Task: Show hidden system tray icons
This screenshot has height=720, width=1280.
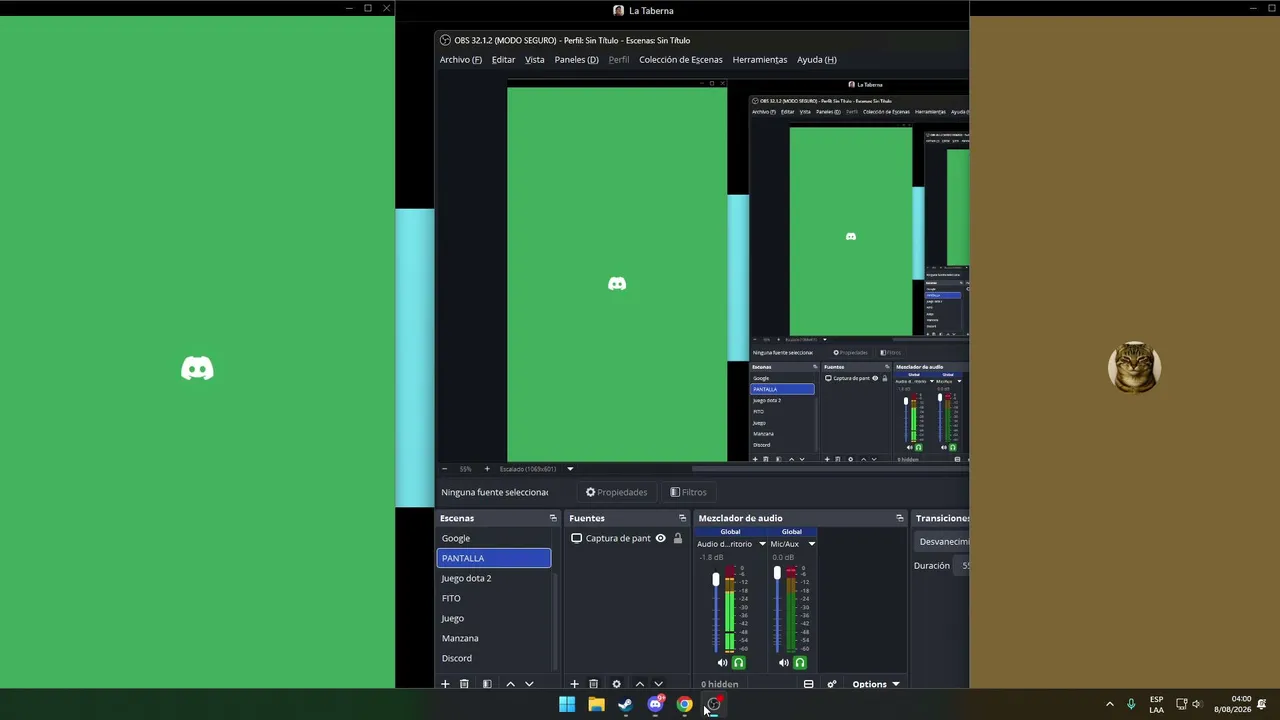Action: pyautogui.click(x=1109, y=704)
